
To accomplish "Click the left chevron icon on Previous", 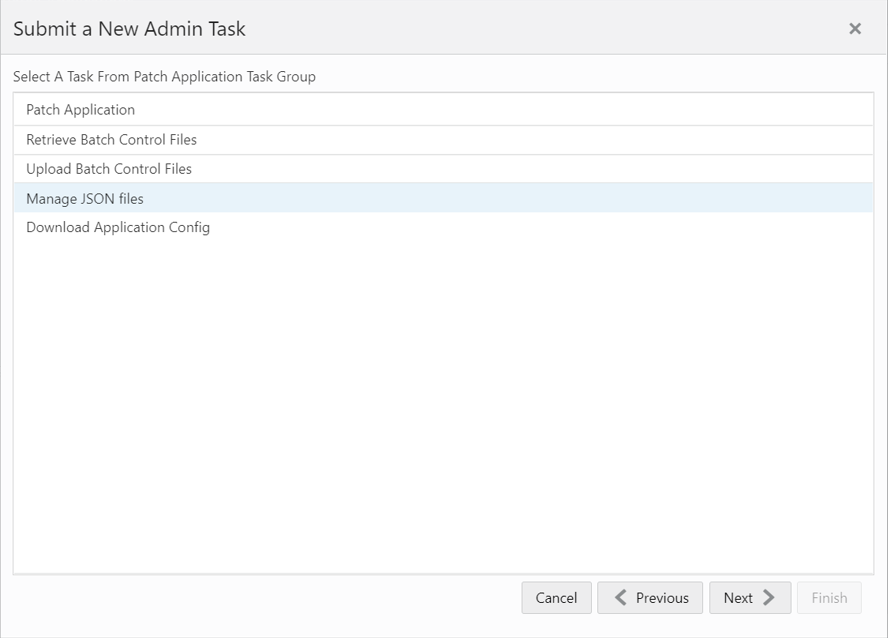I will [621, 598].
